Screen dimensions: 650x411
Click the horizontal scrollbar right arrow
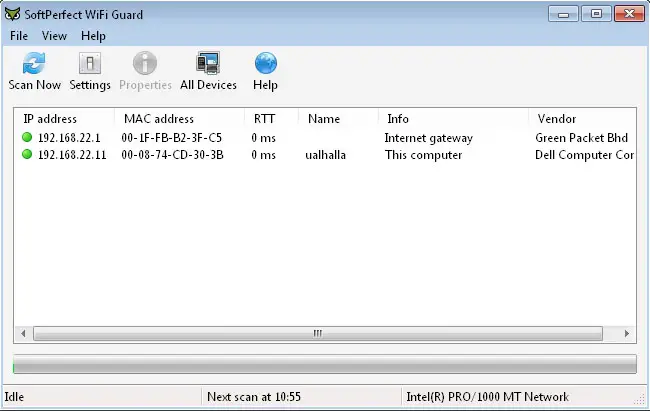(x=626, y=333)
